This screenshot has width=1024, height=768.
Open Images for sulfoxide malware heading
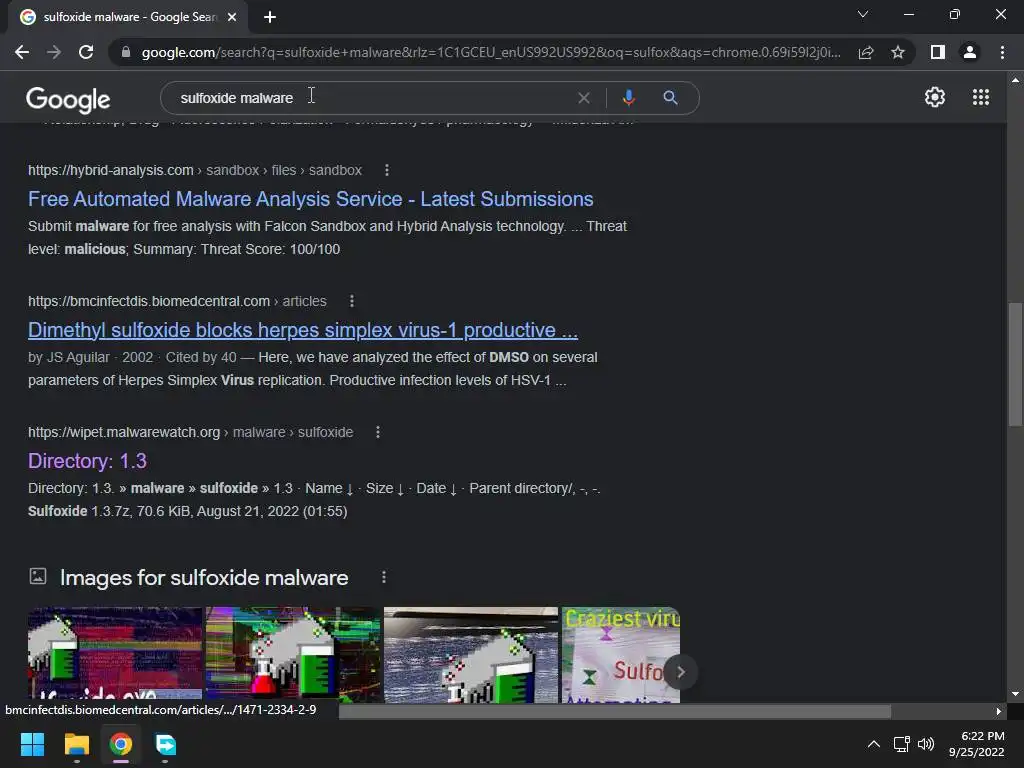click(204, 578)
